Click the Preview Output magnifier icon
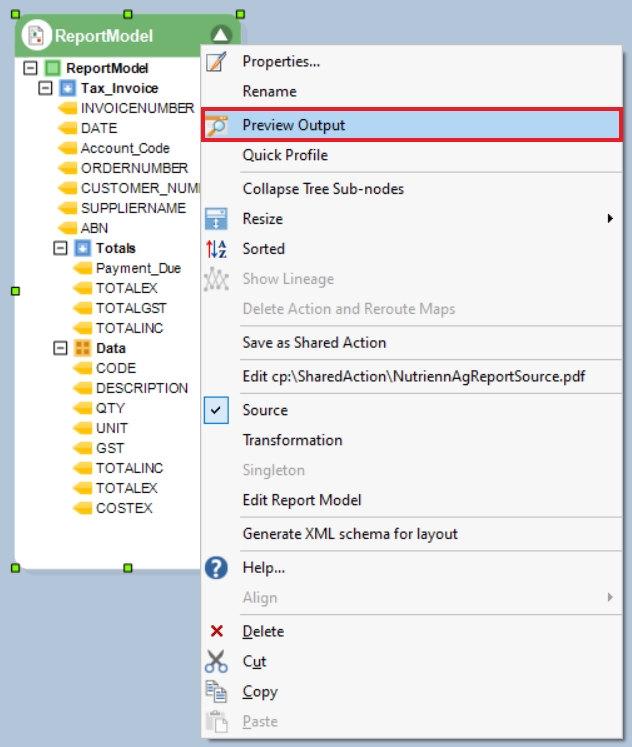 [x=217, y=125]
